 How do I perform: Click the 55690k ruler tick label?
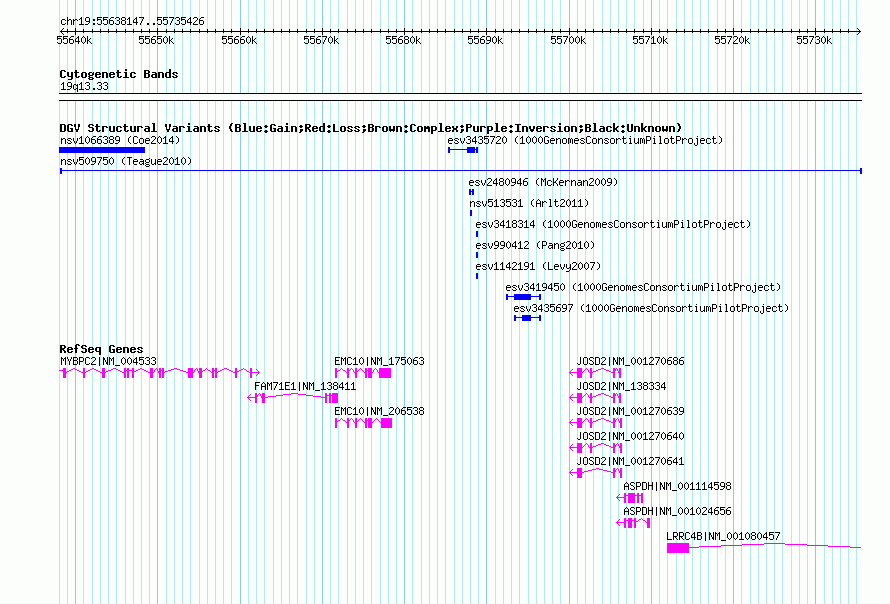click(485, 40)
